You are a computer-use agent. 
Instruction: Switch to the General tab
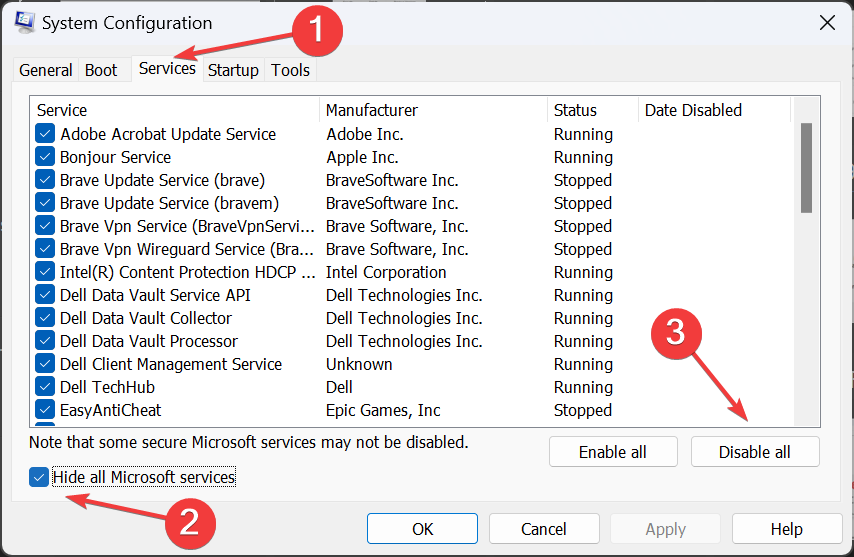[46, 70]
